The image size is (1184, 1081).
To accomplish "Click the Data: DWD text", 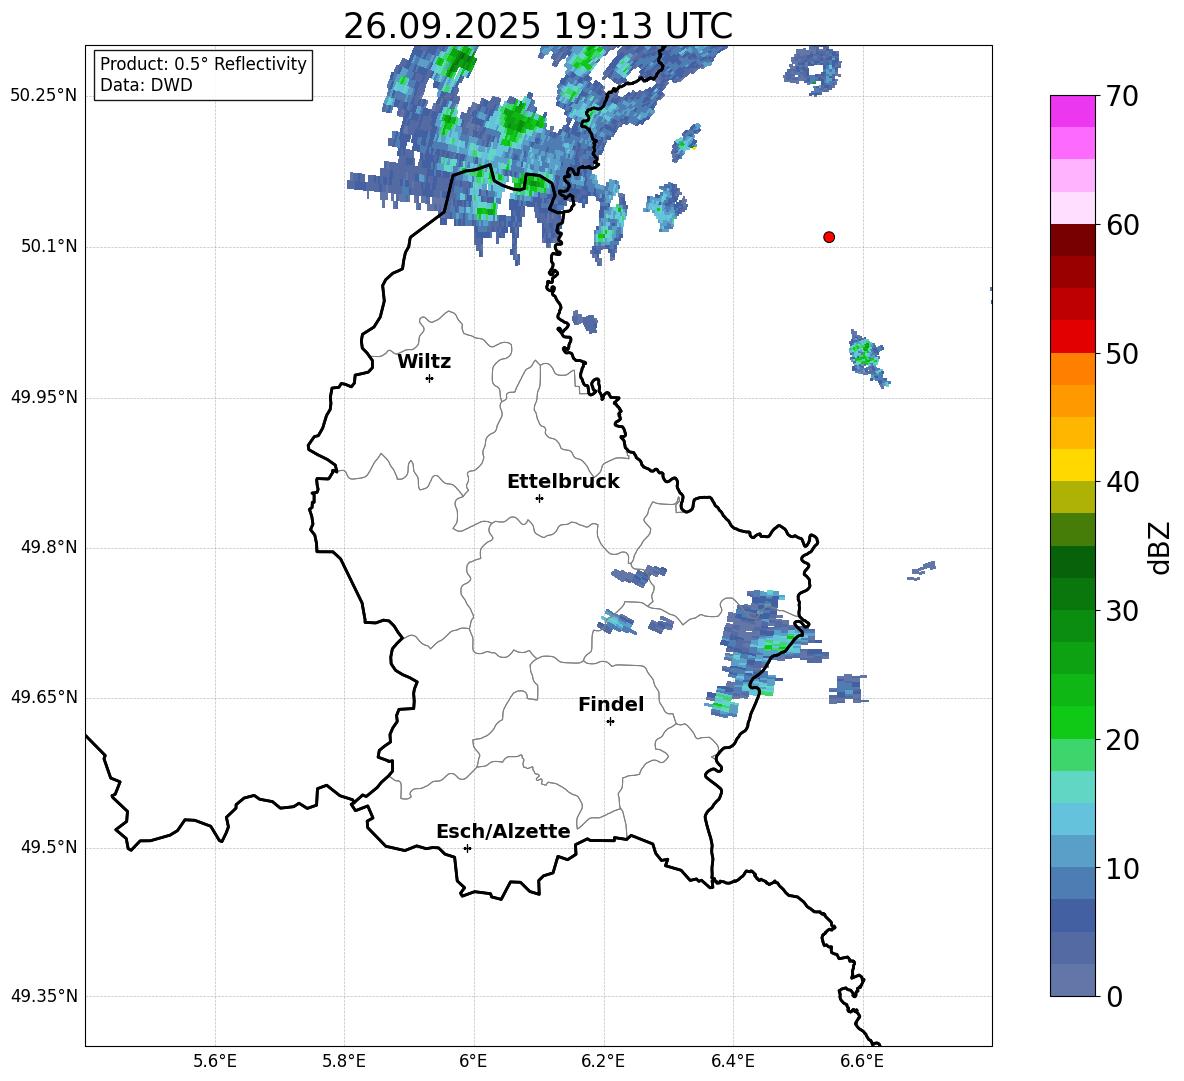I will click(x=146, y=85).
